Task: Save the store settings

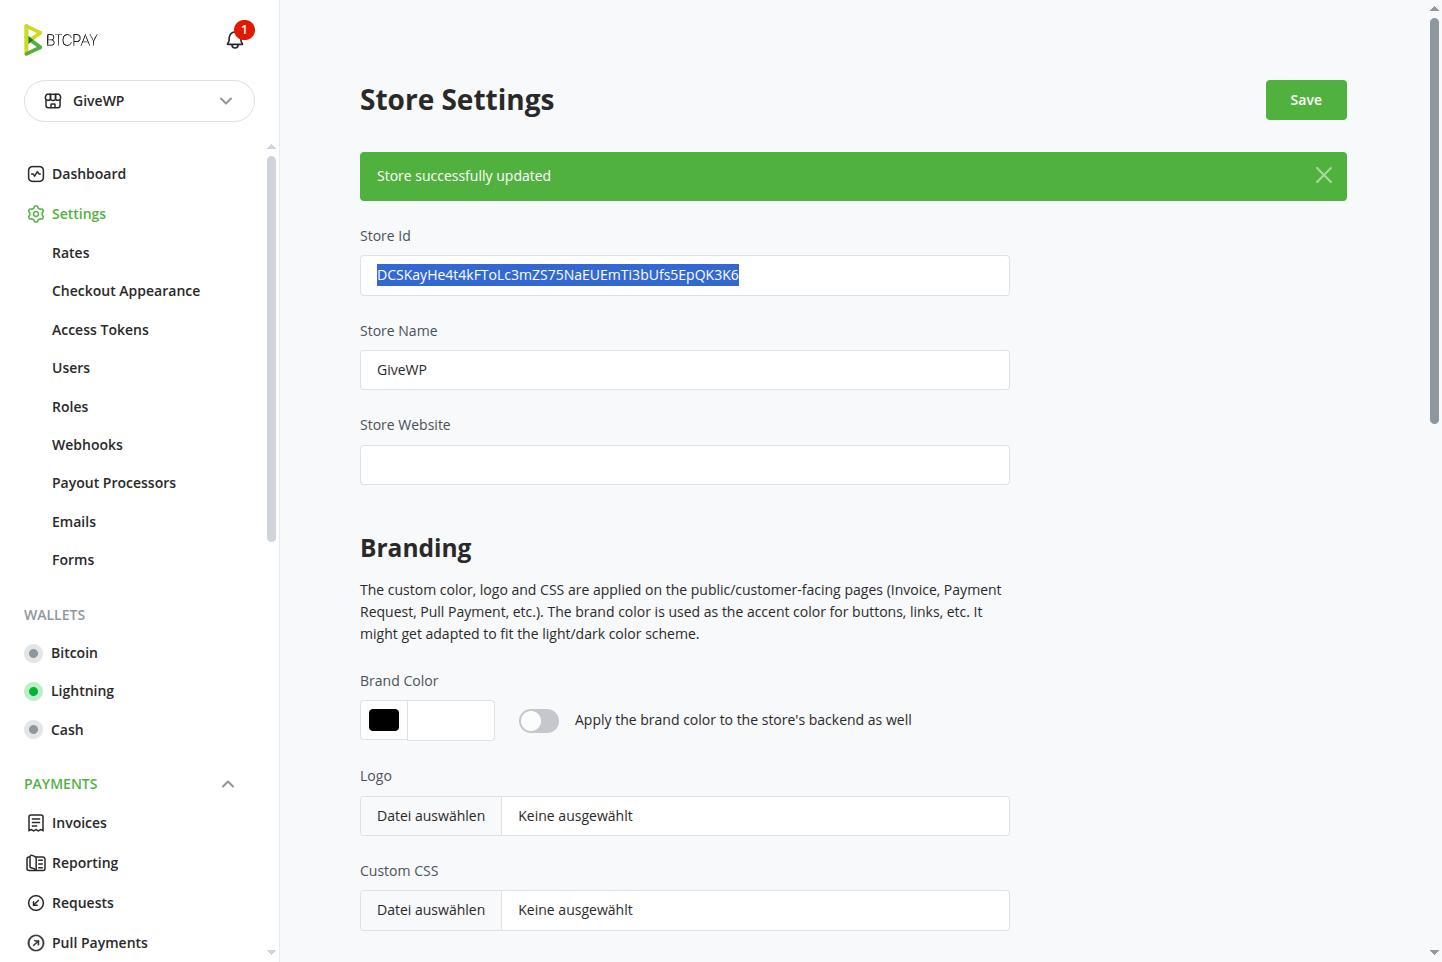Action: coord(1305,100)
